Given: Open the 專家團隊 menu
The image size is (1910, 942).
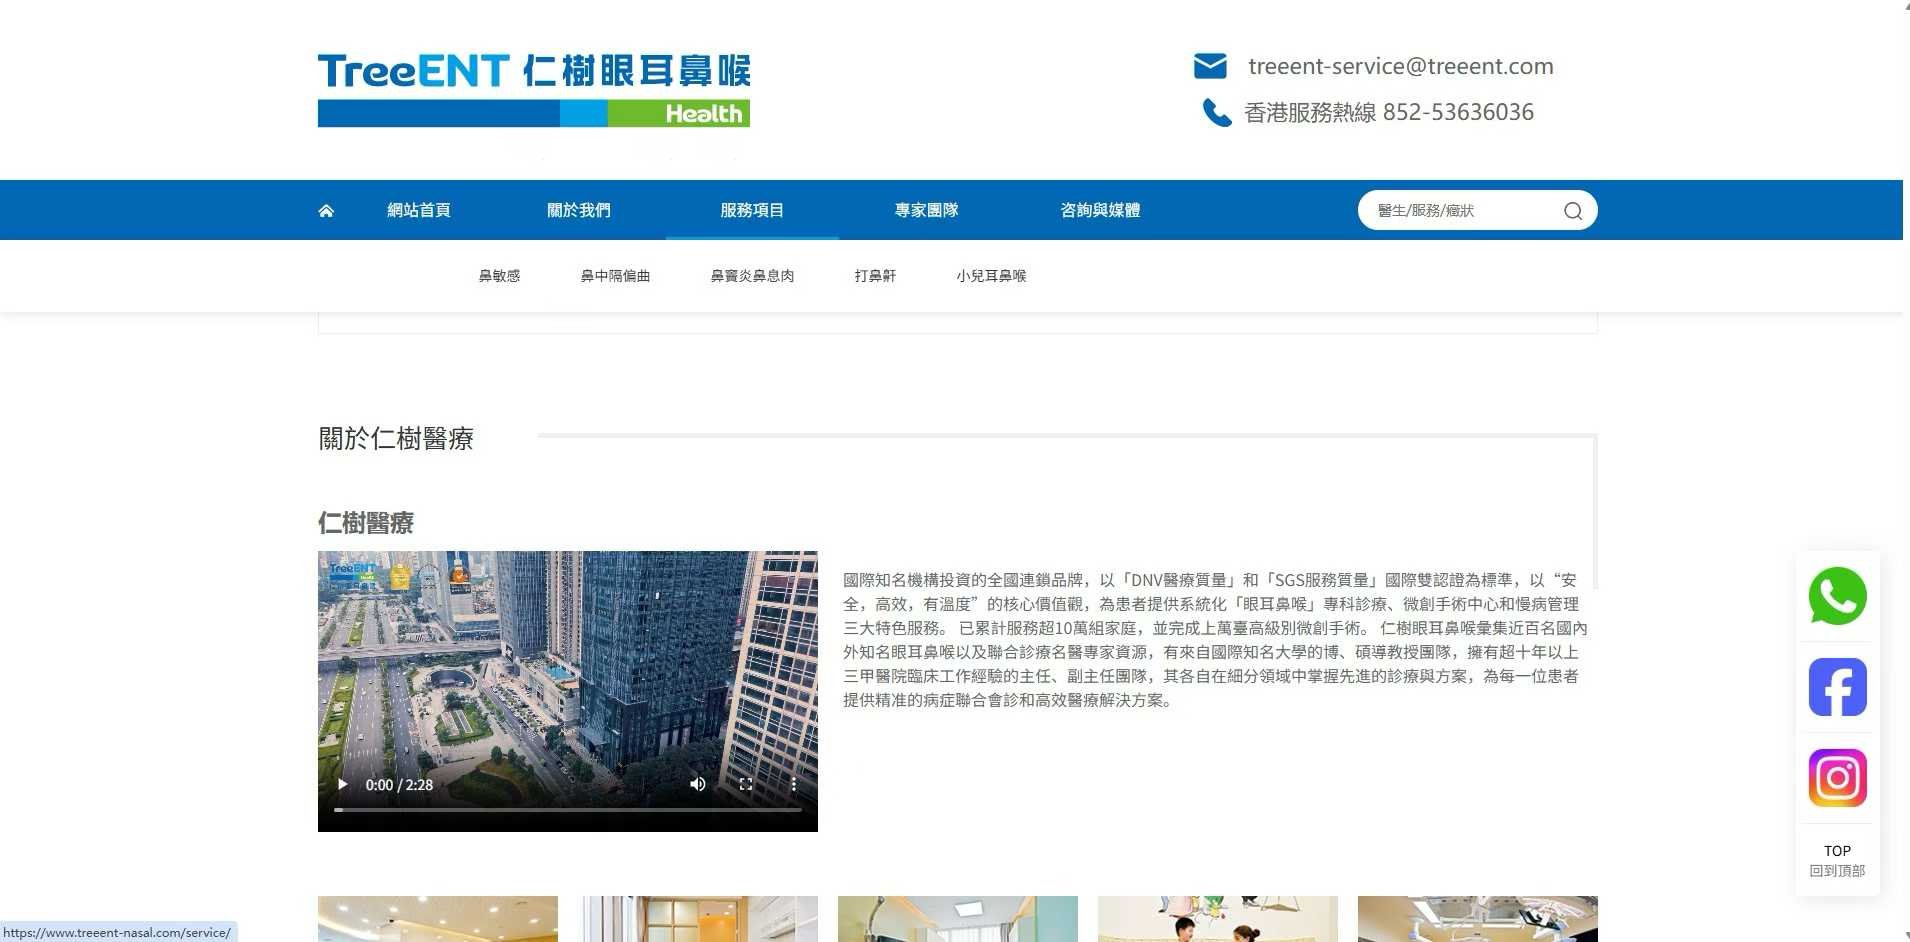Looking at the screenshot, I should [926, 211].
